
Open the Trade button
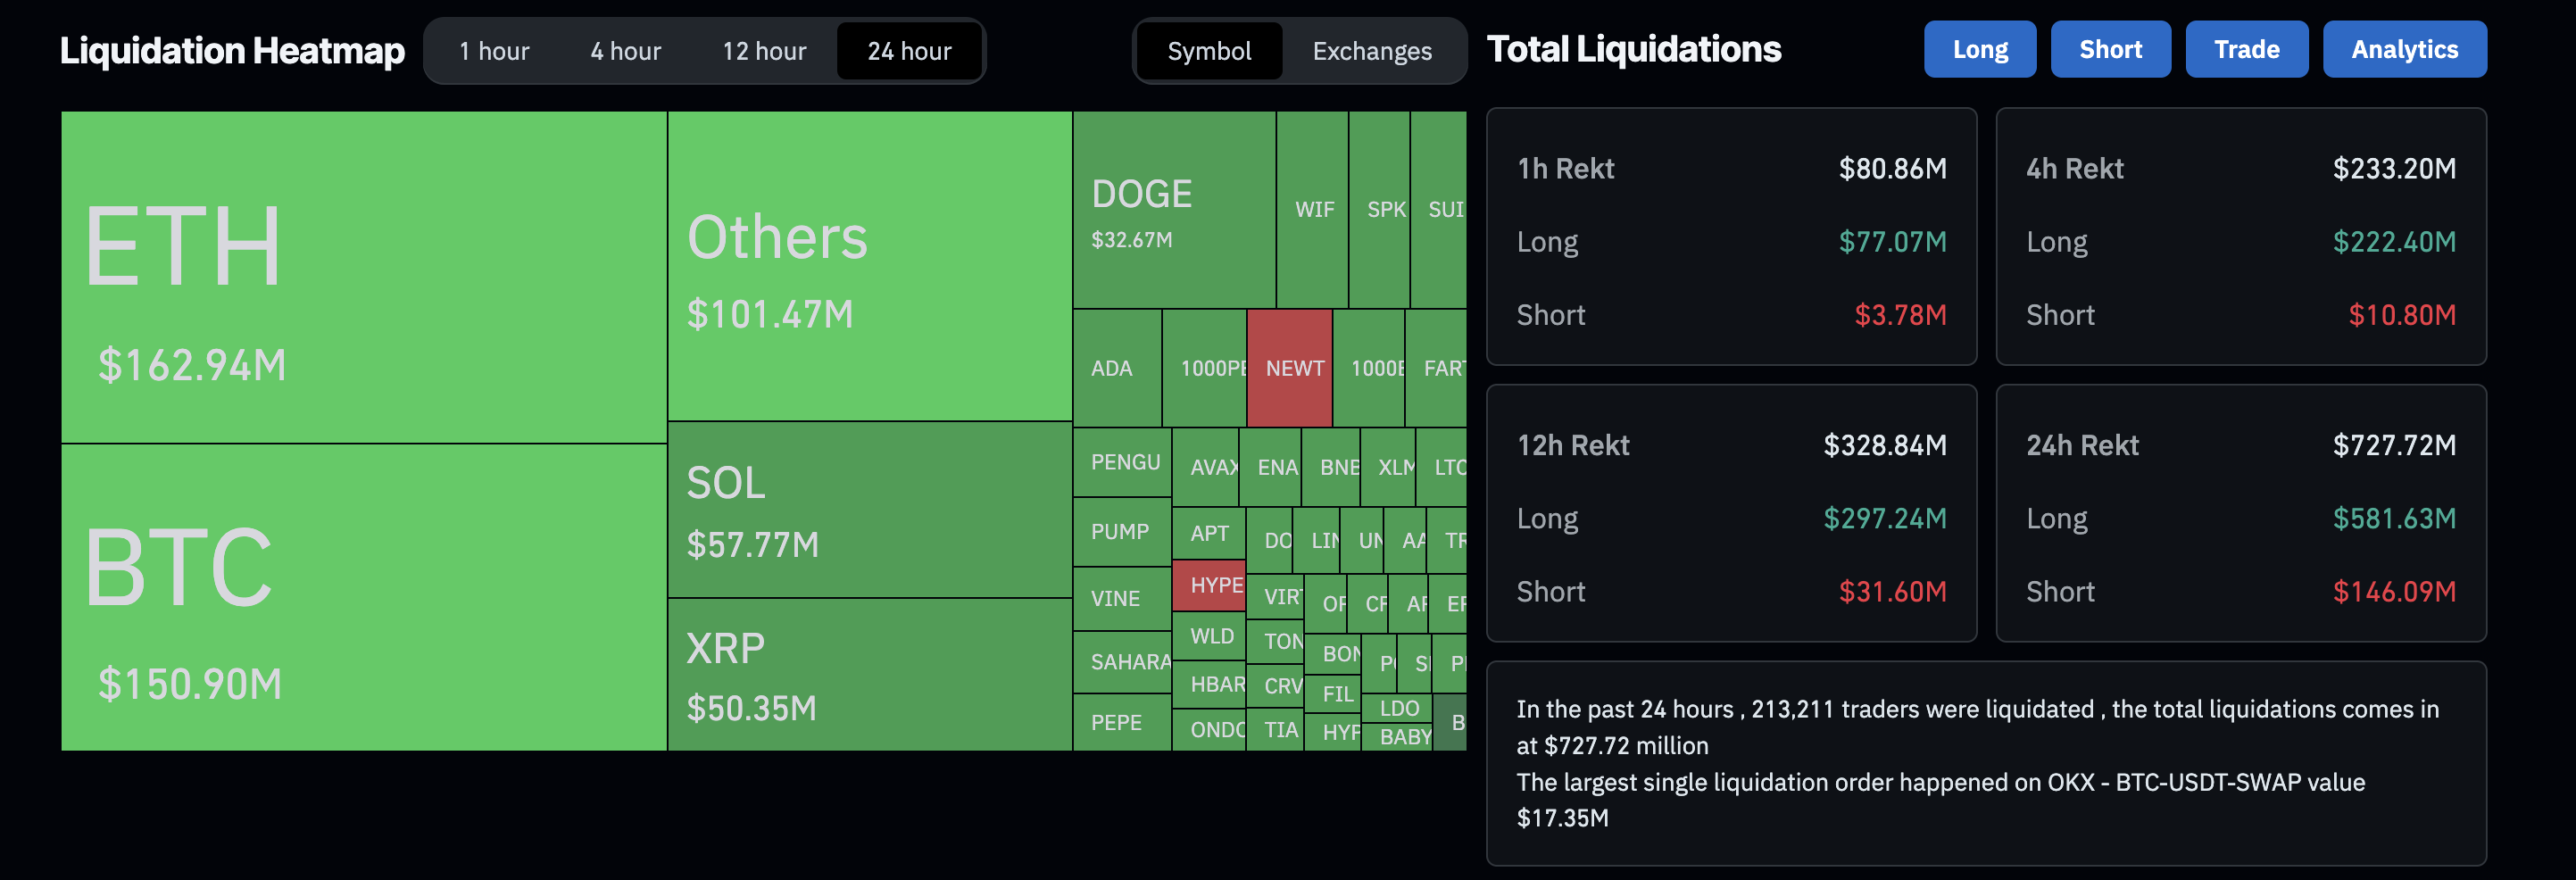click(x=2246, y=49)
